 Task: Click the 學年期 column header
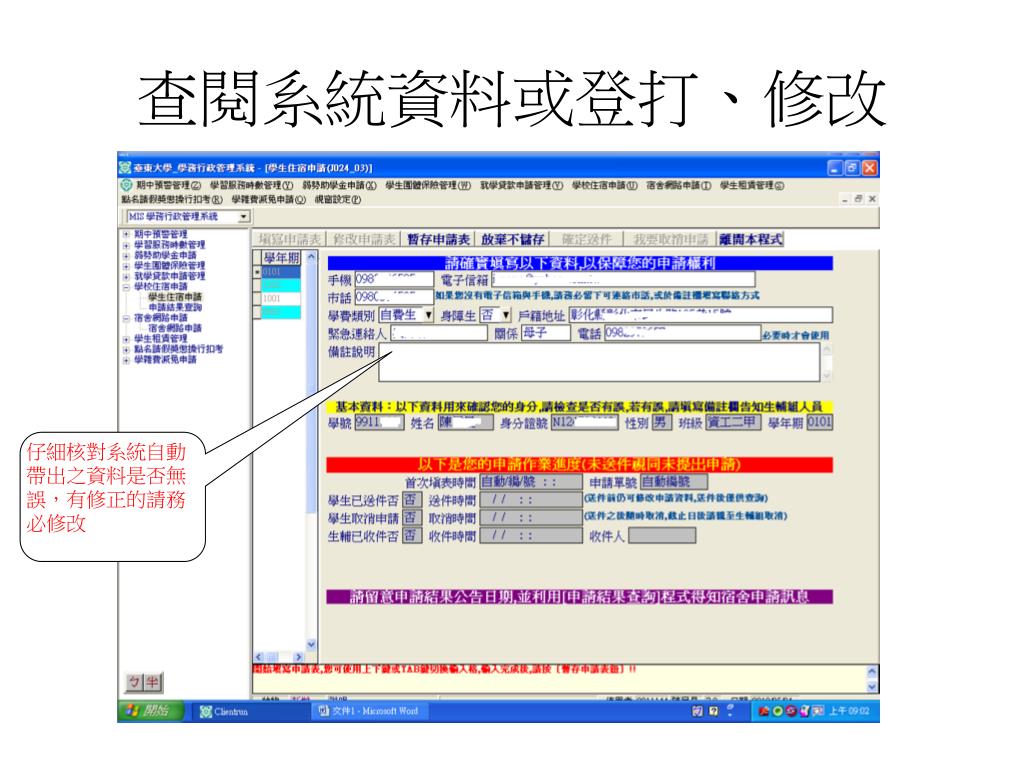click(281, 258)
